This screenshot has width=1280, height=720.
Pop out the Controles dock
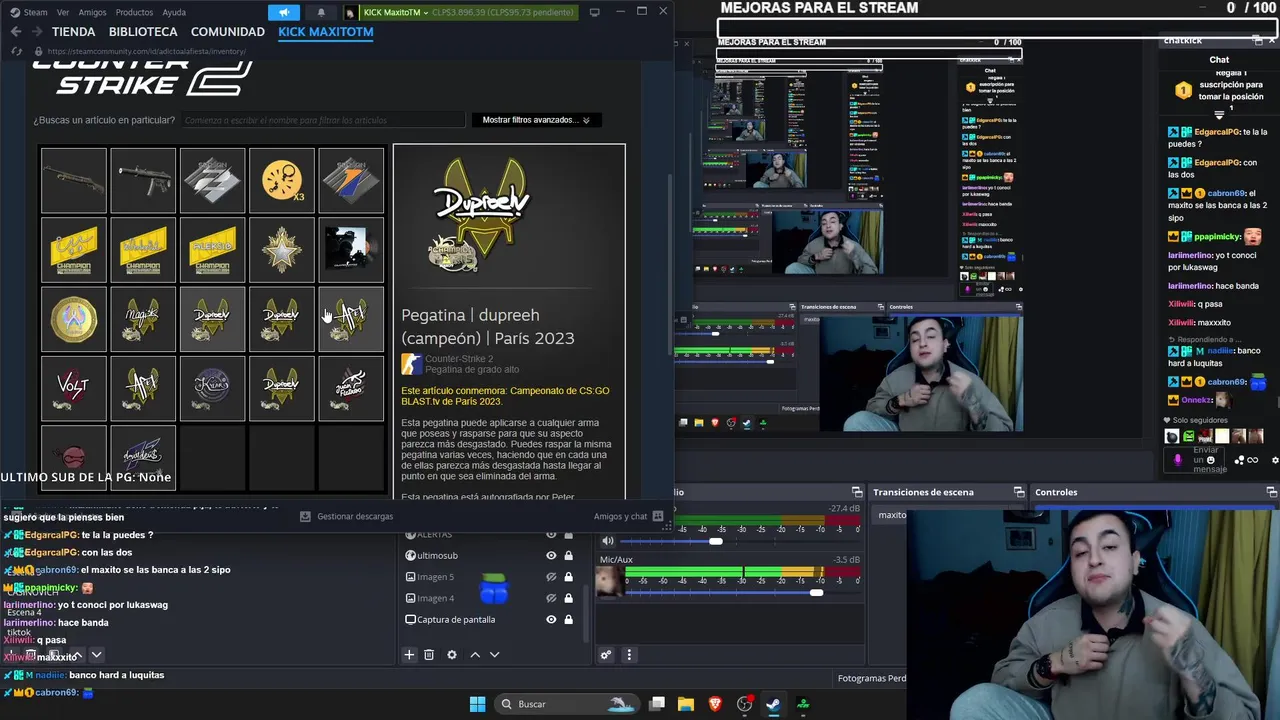[x=1272, y=492]
